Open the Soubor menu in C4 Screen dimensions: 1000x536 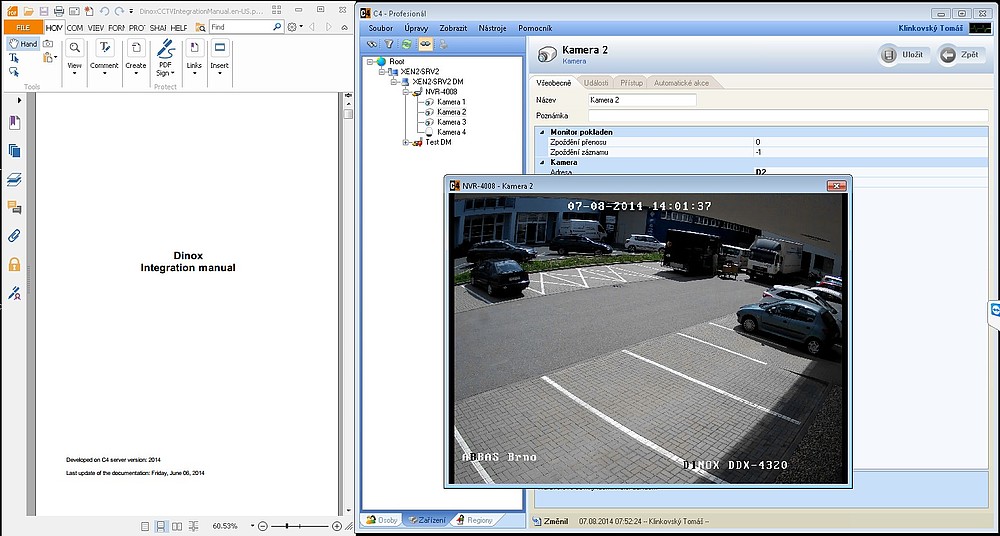(x=381, y=28)
